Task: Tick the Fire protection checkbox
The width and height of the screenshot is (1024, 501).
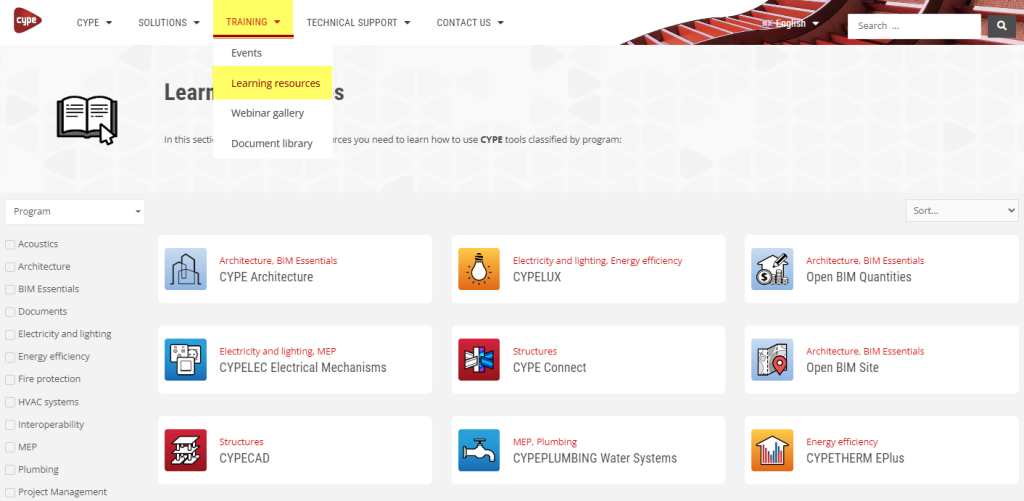Action: (x=10, y=380)
